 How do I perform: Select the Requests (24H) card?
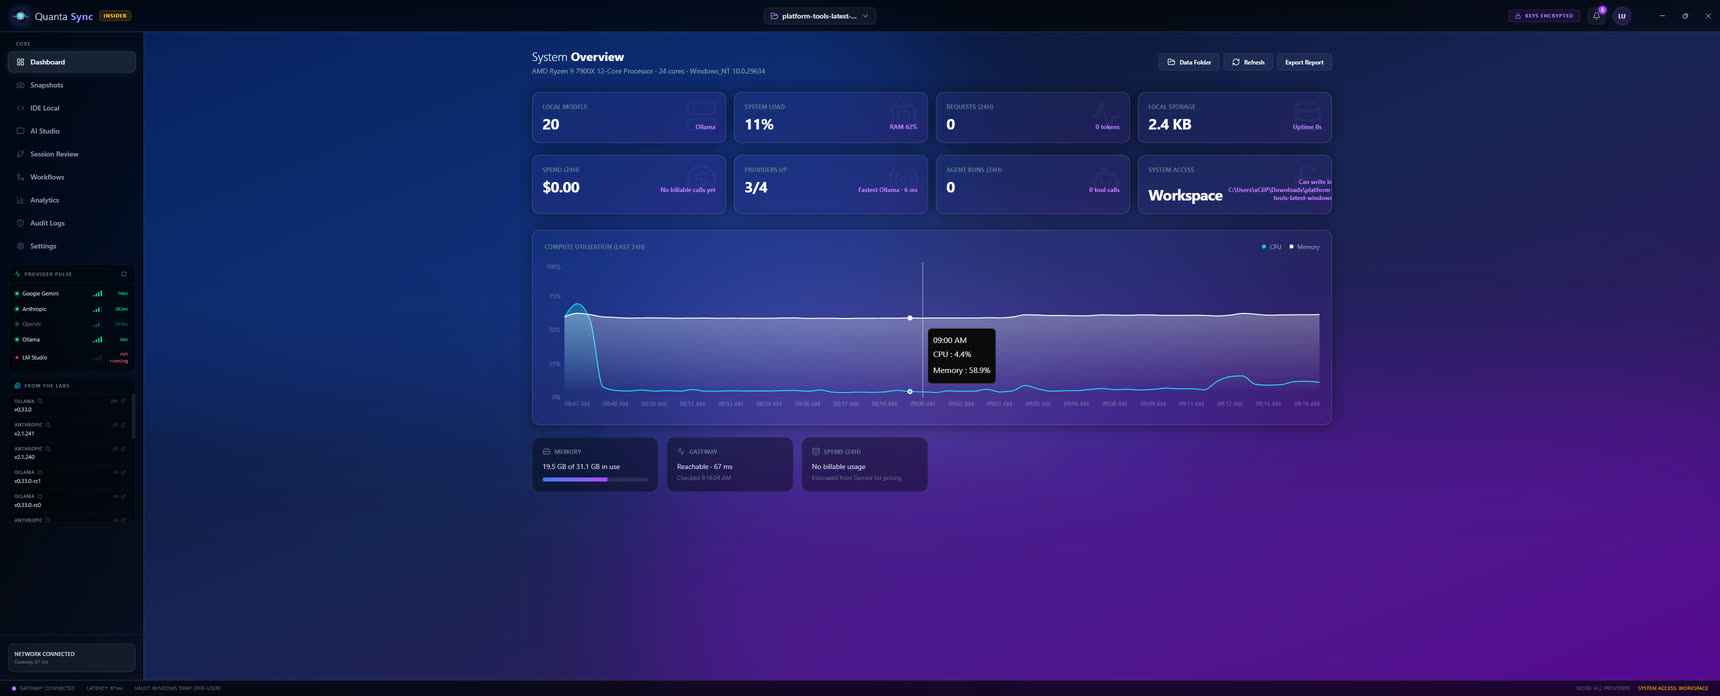(x=1033, y=118)
